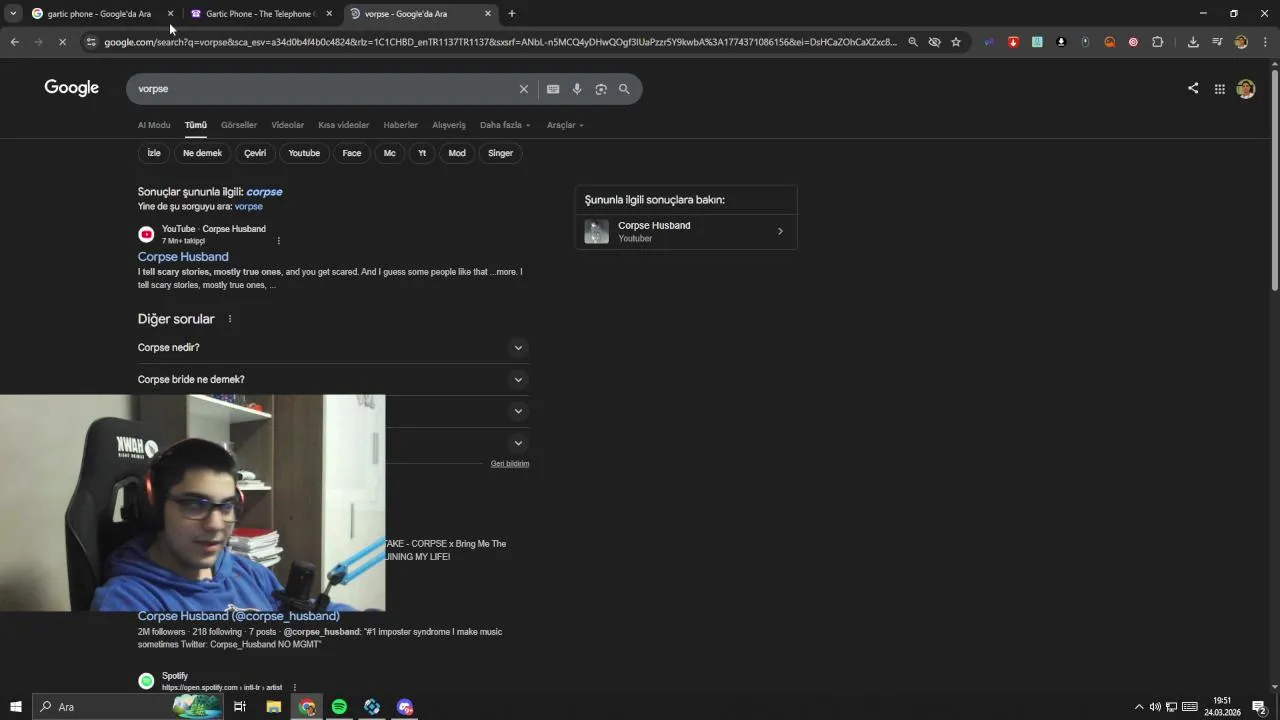Select the 'Ne demek' filter chip
1280x720 pixels.
point(202,153)
